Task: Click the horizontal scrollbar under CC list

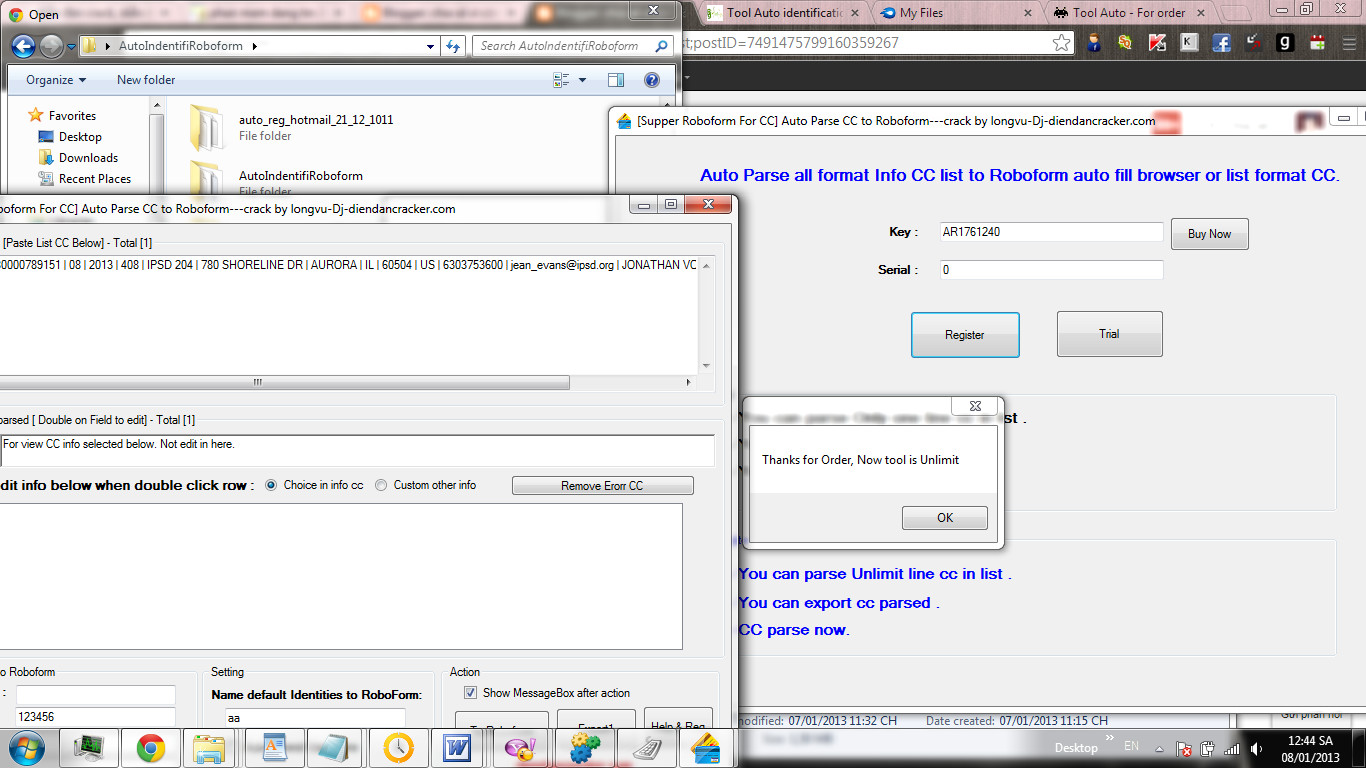Action: click(x=284, y=382)
